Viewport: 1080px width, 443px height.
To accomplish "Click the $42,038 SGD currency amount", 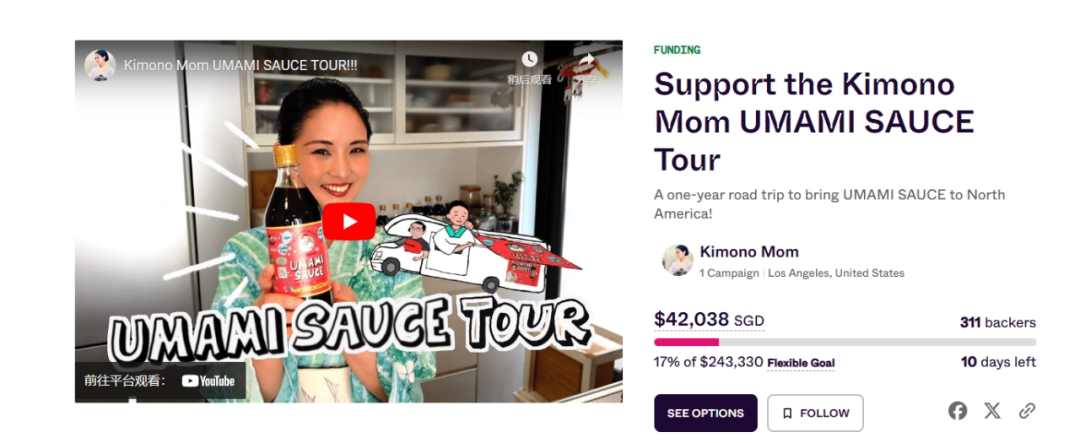I will coord(709,320).
